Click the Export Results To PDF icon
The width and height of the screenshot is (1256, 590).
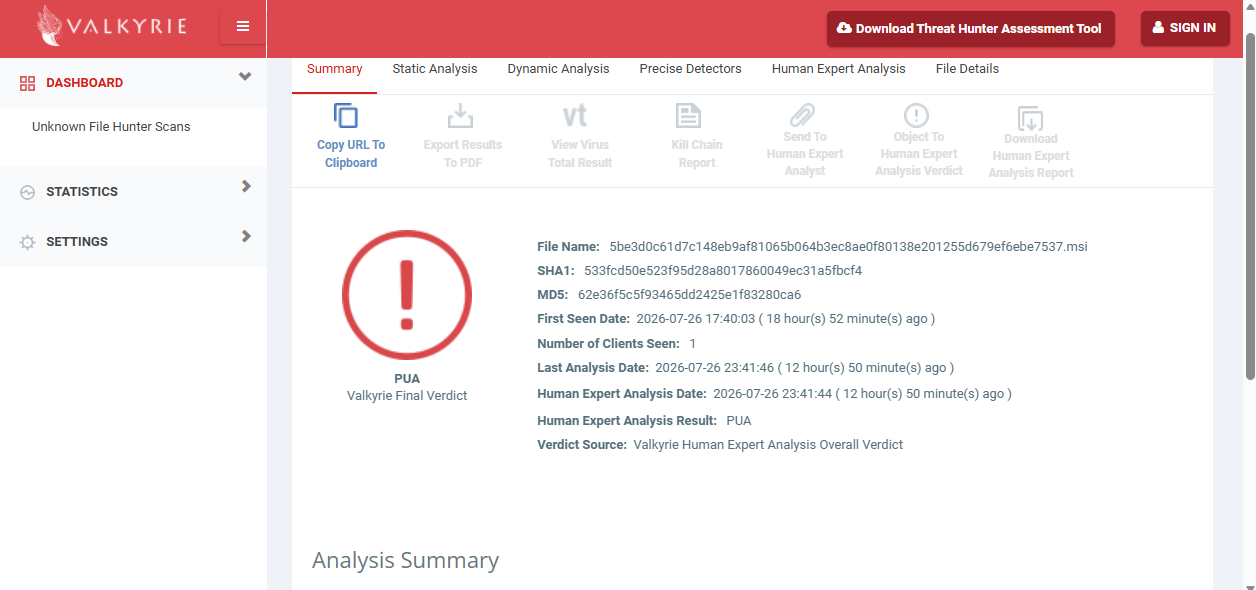point(461,116)
